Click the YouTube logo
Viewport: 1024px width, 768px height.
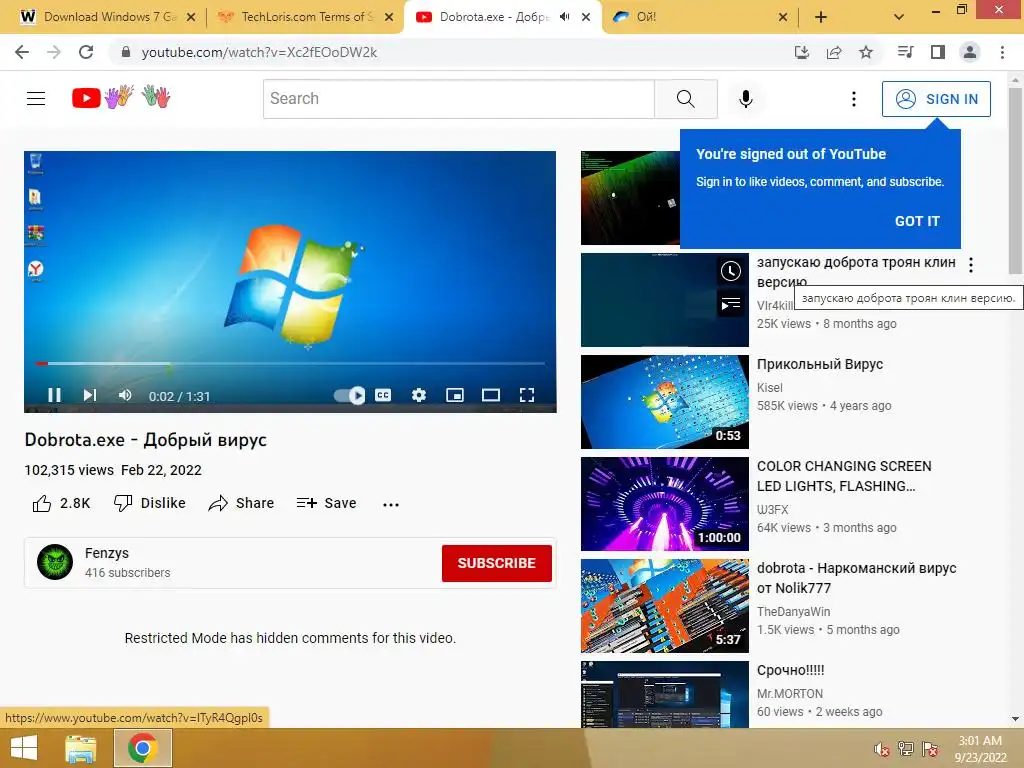[x=121, y=98]
